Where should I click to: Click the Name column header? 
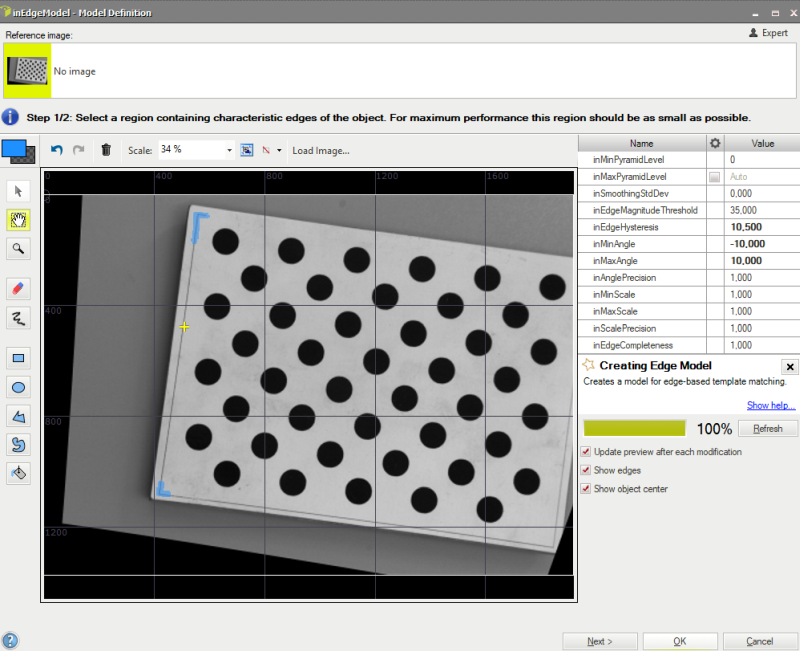[x=642, y=143]
